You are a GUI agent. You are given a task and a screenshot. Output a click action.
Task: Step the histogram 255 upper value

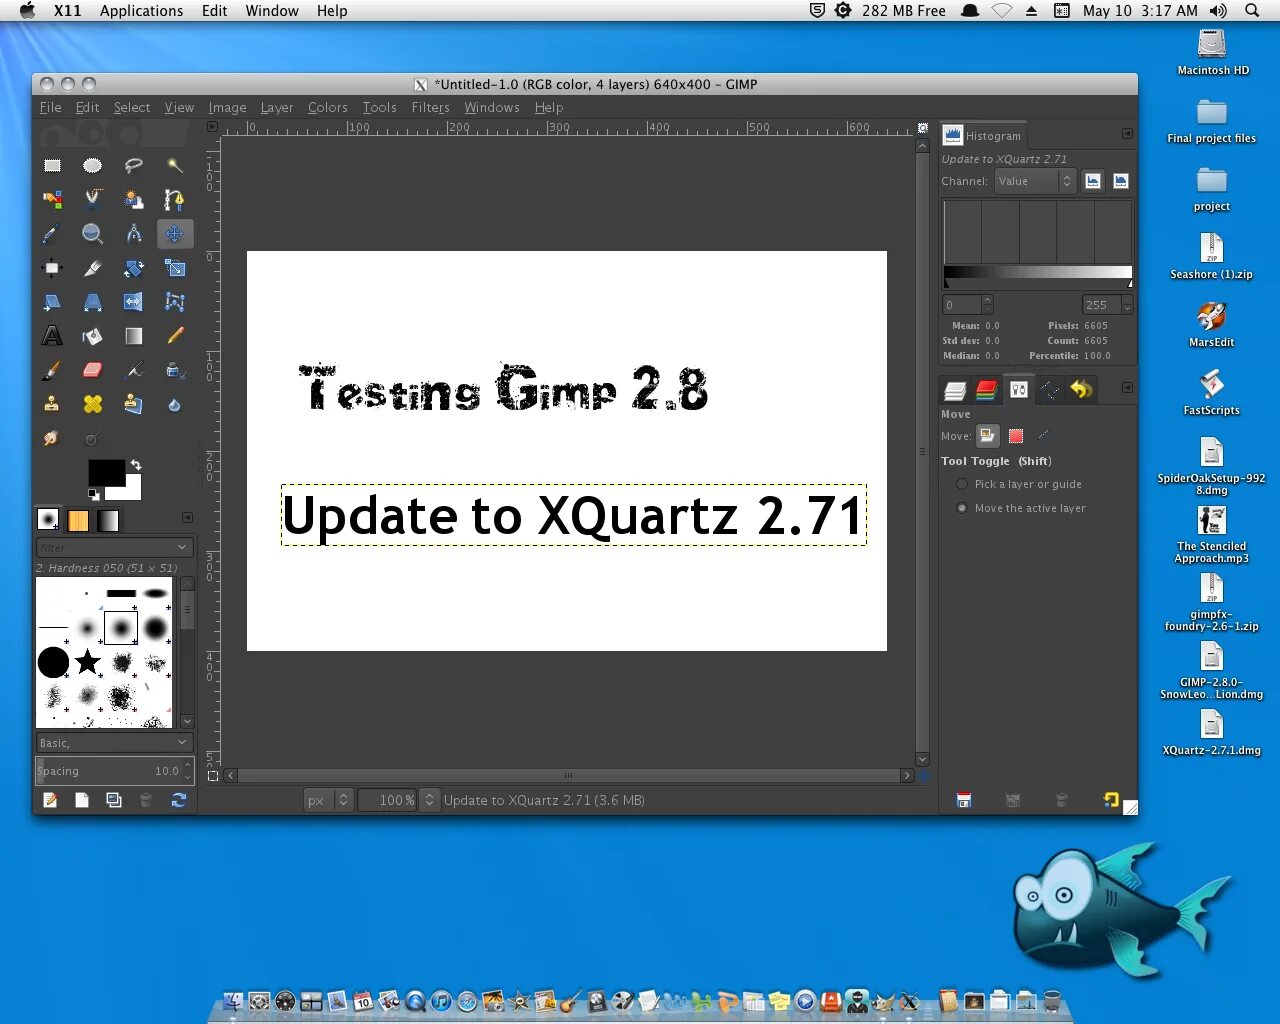pos(1127,305)
